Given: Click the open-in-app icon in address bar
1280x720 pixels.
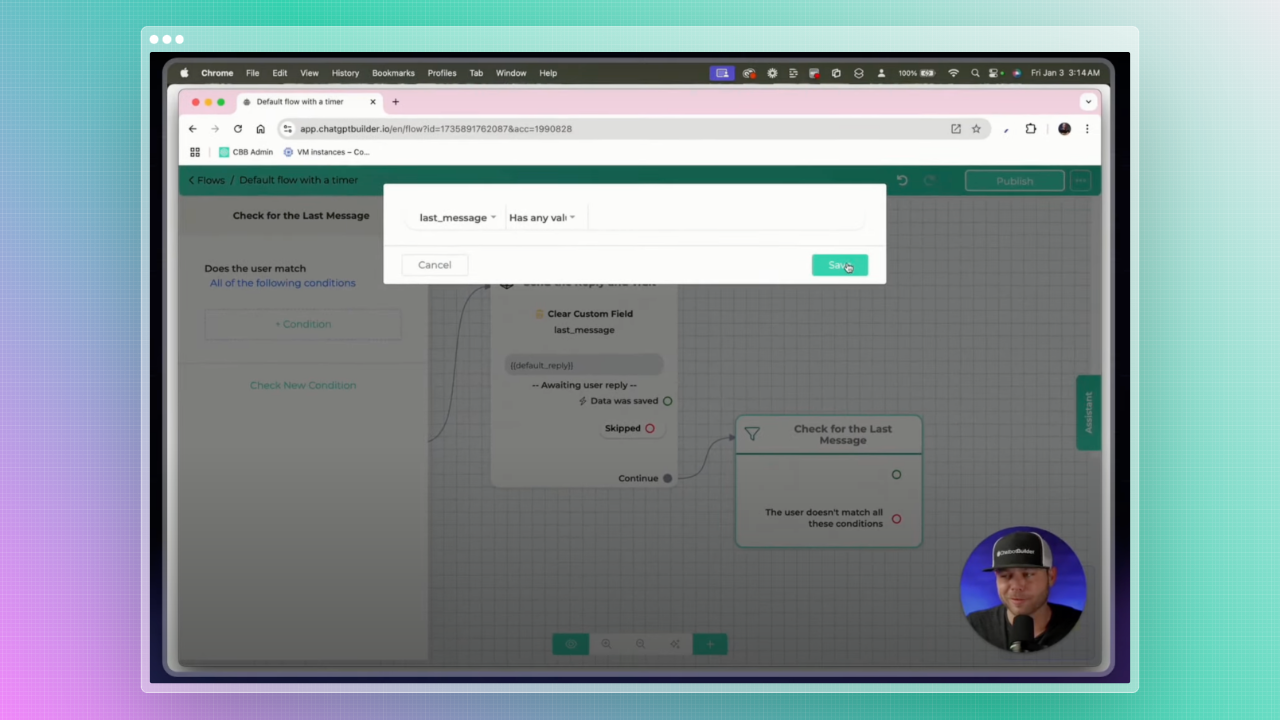Looking at the screenshot, I should pos(956,129).
